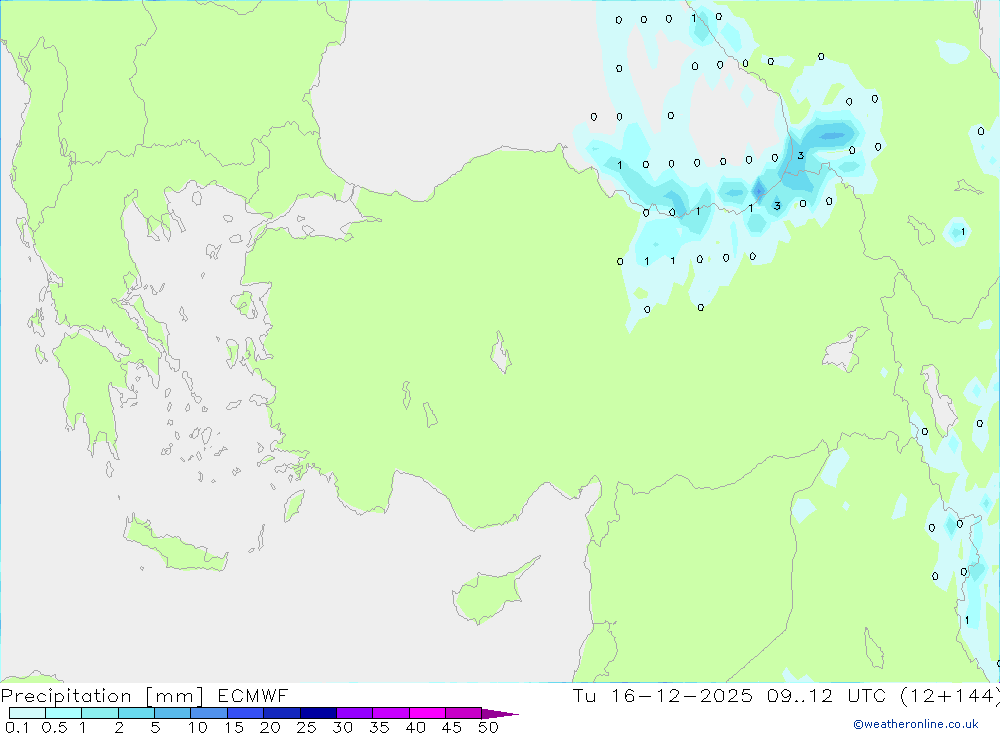Click the '50' legend scale label
The image size is (1000, 733).
tap(488, 727)
